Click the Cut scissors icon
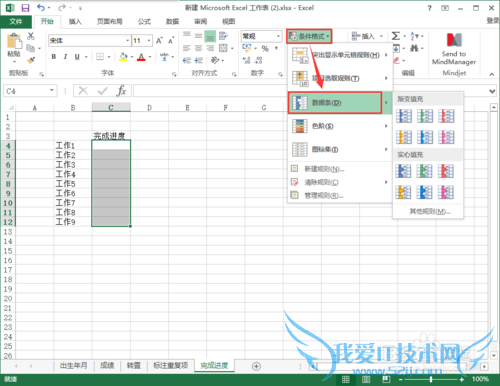This screenshot has width=500, height=386. [x=31, y=35]
